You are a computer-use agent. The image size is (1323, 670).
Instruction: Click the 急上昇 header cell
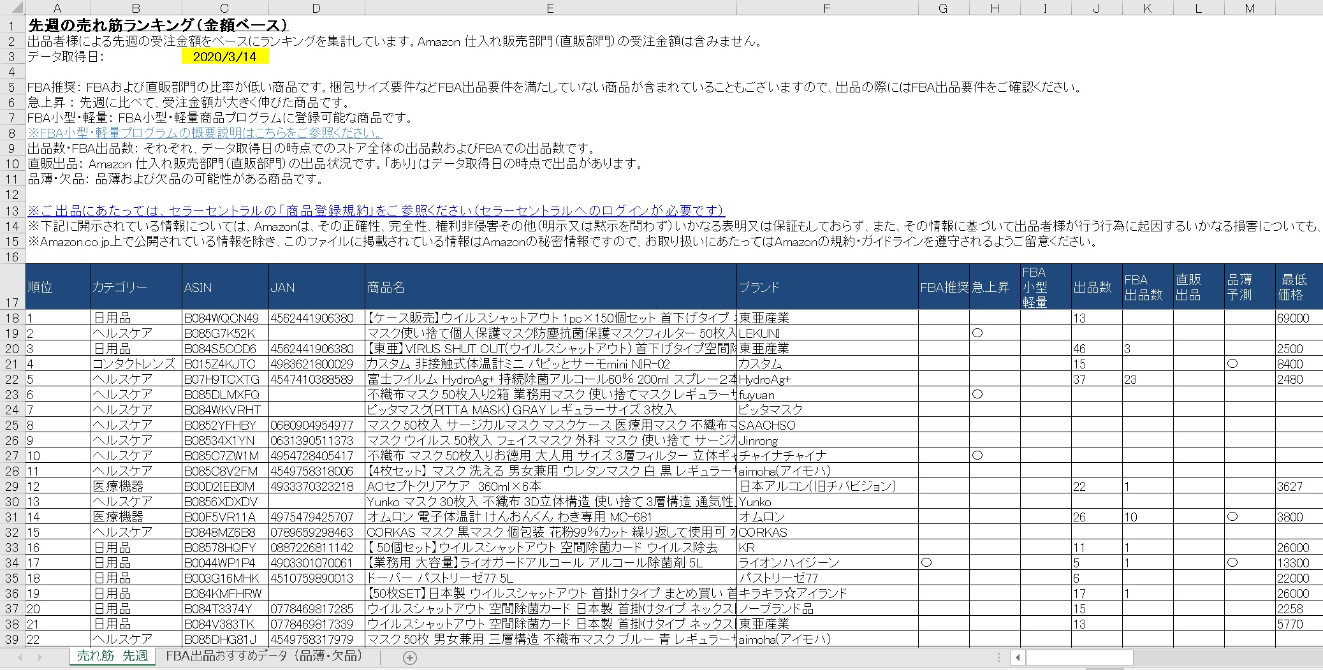point(994,287)
